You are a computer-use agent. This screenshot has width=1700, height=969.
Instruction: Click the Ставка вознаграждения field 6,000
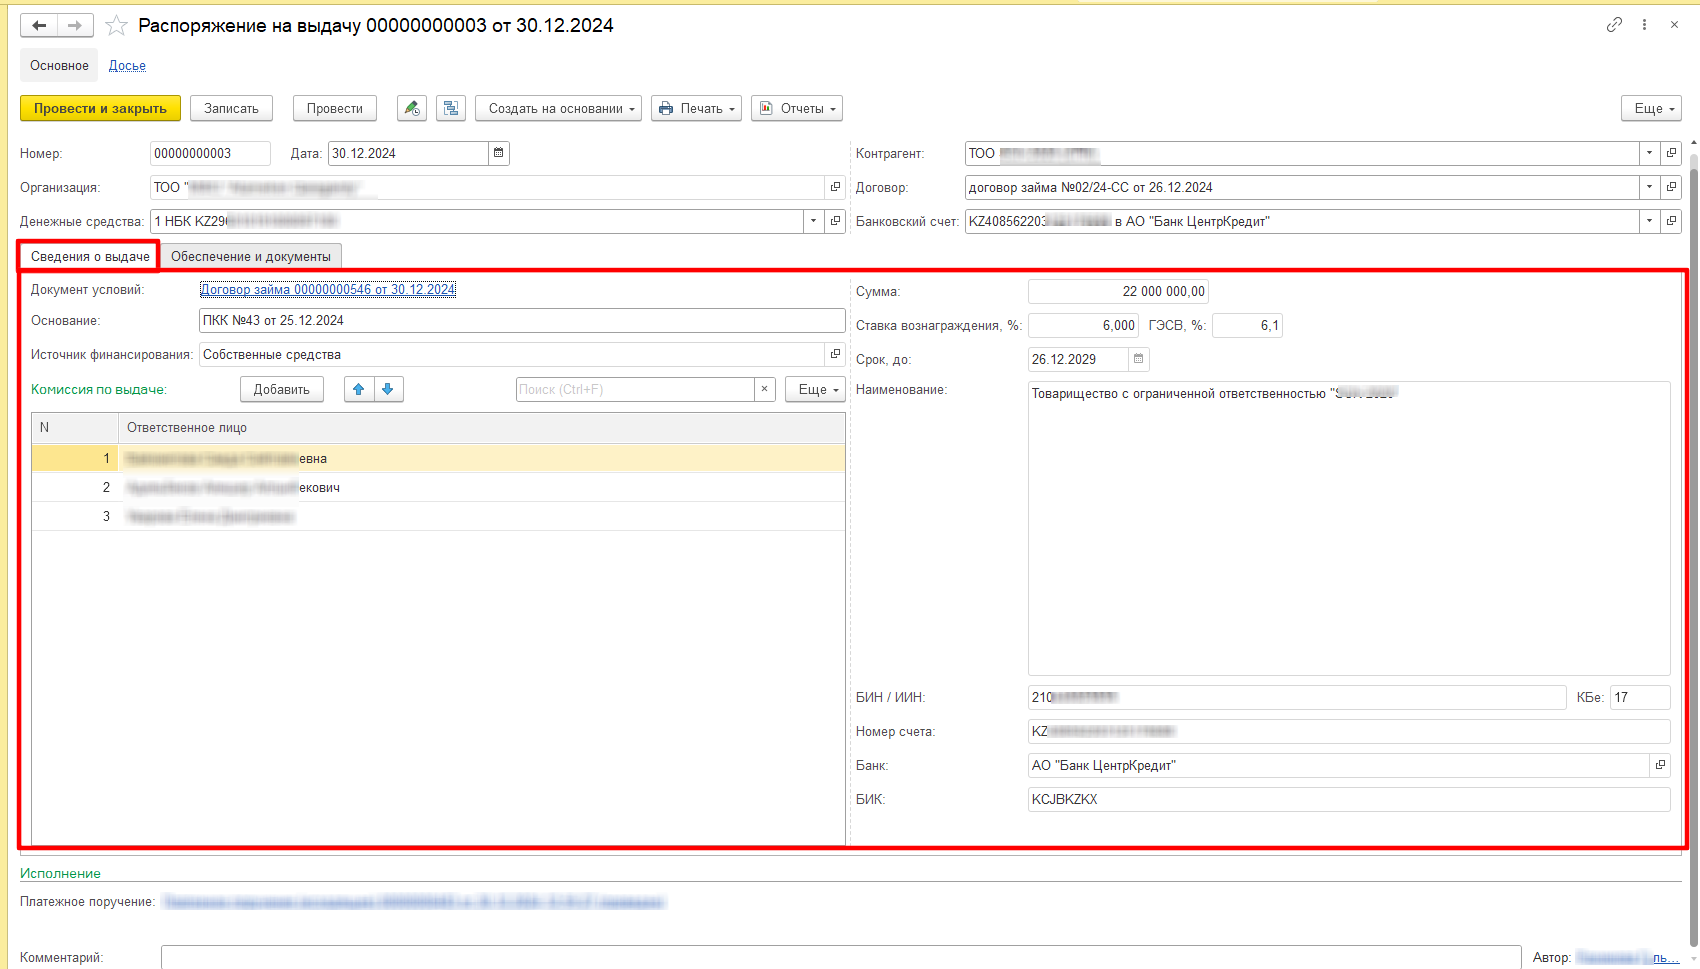pyautogui.click(x=1083, y=325)
